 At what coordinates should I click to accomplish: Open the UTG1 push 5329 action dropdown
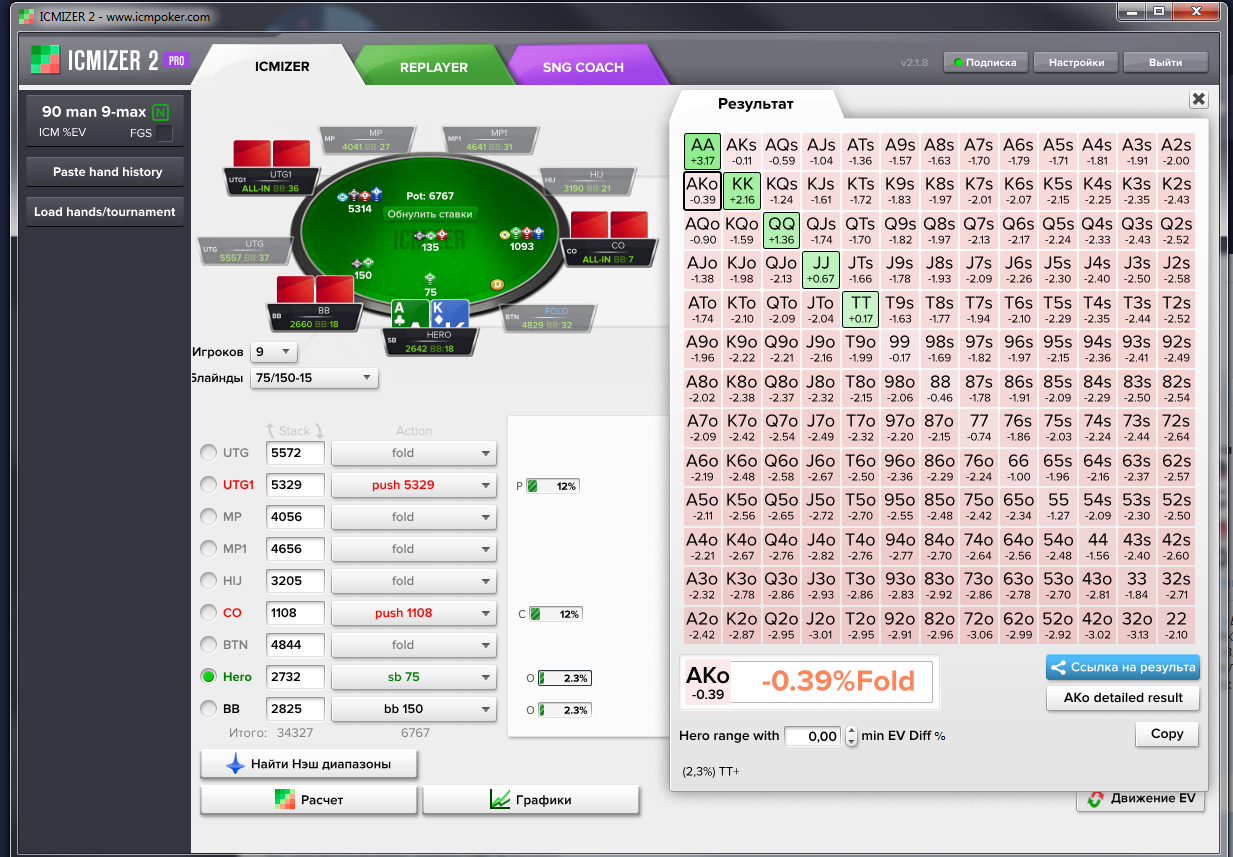pos(414,485)
